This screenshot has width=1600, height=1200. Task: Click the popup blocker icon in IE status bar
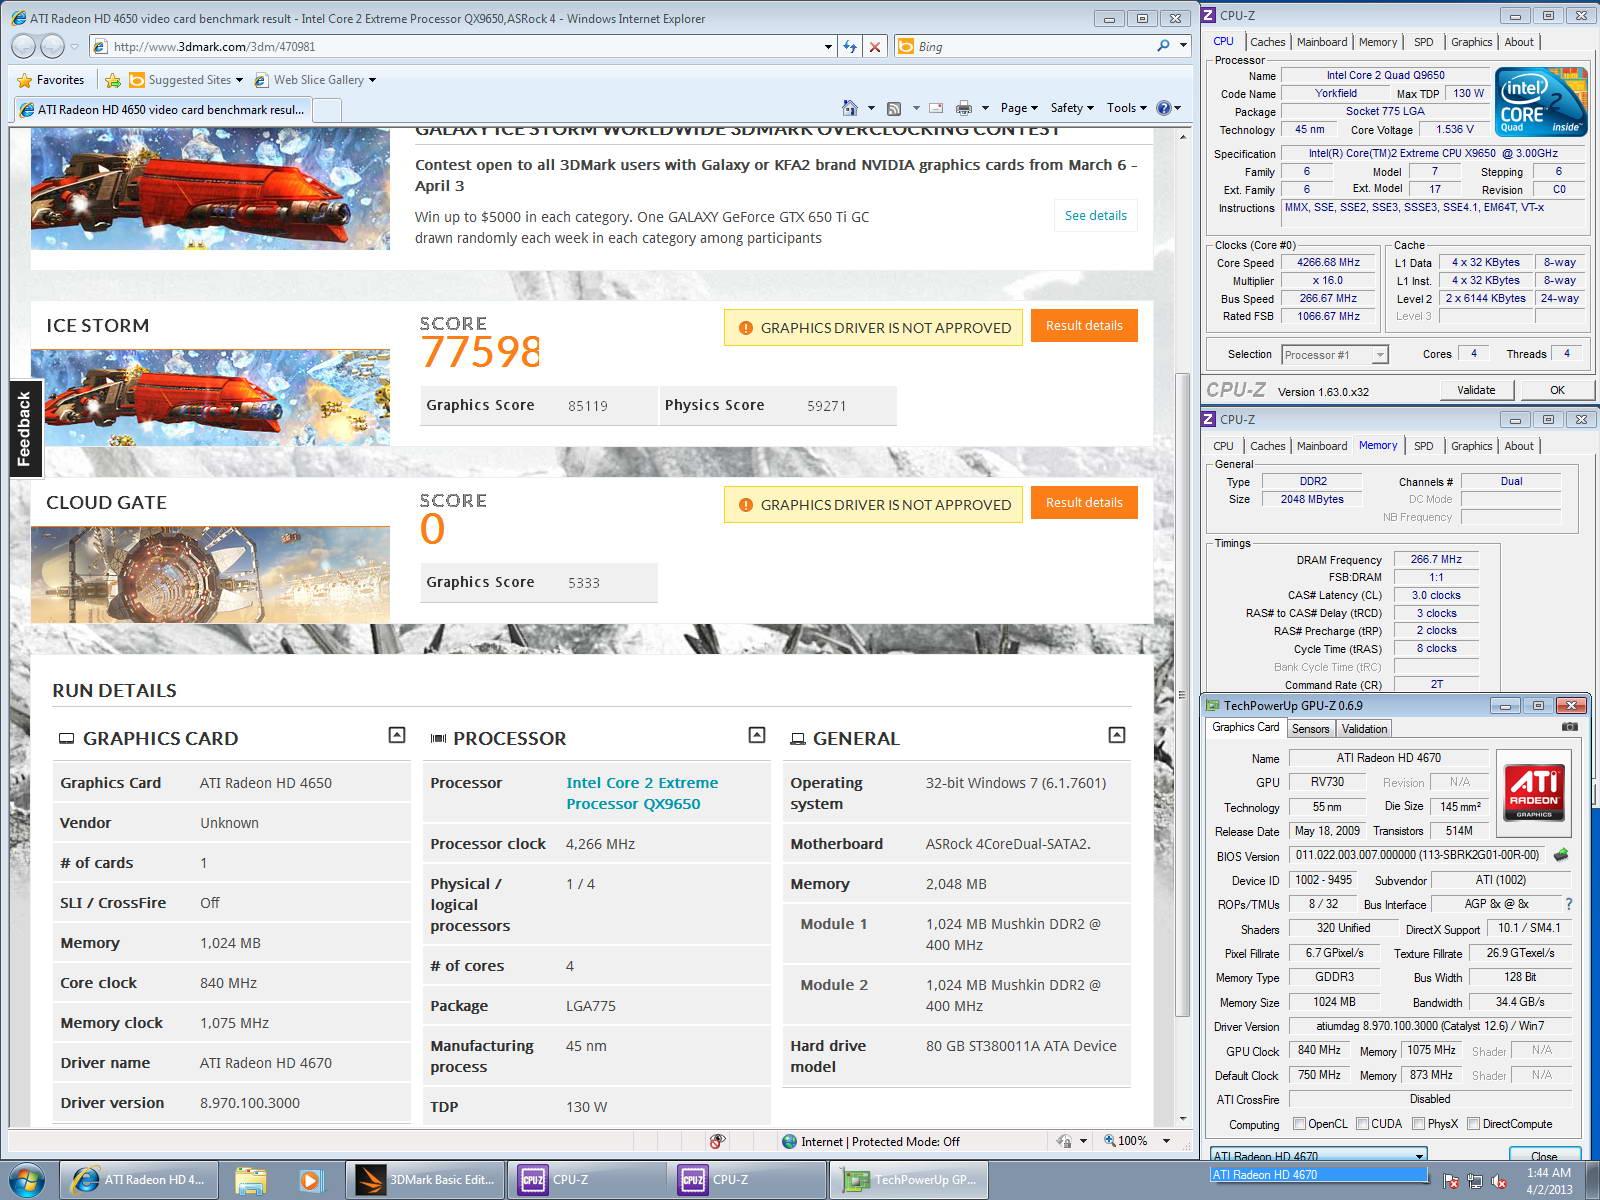coord(717,1141)
